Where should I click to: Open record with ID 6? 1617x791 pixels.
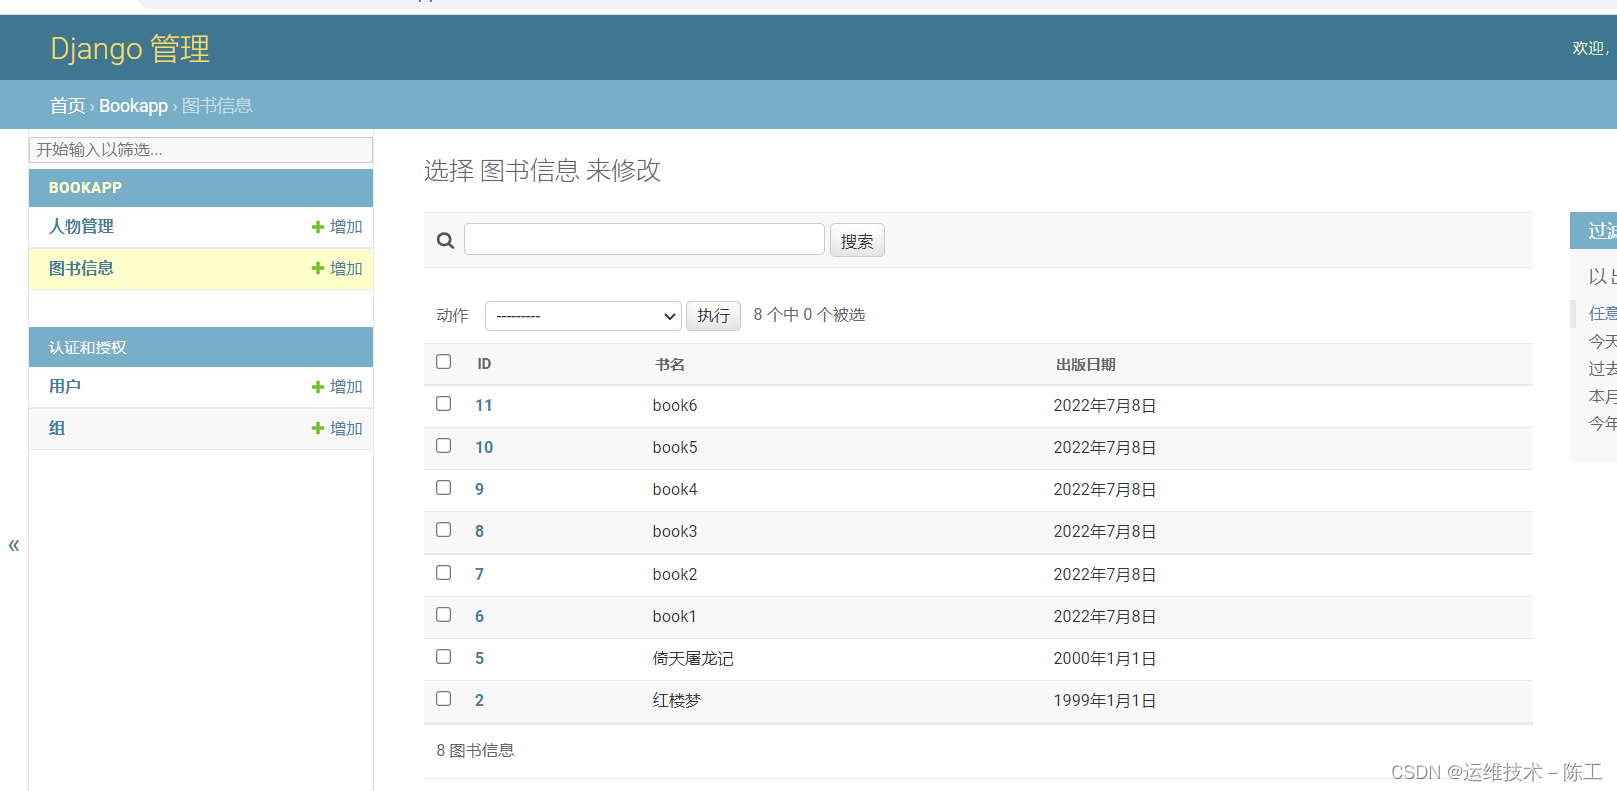point(479,617)
